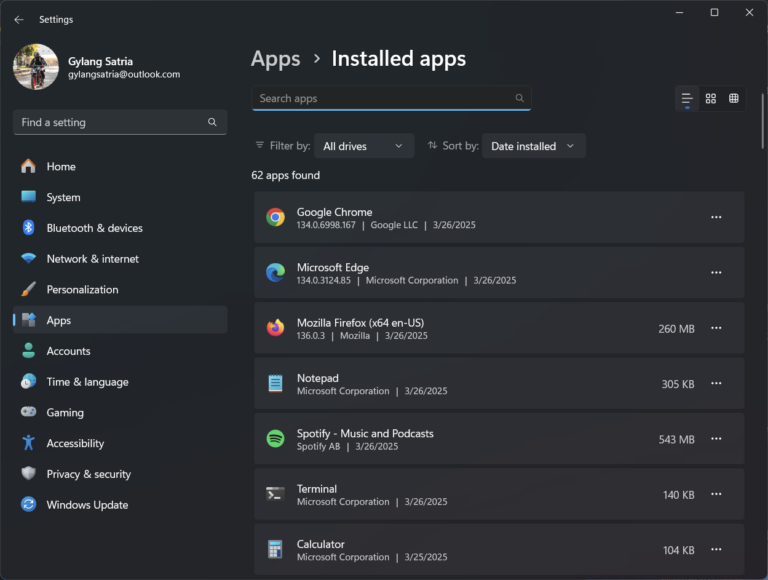Viewport: 768px width, 580px height.
Task: Click the Apps breadcrumb link
Action: (x=275, y=59)
